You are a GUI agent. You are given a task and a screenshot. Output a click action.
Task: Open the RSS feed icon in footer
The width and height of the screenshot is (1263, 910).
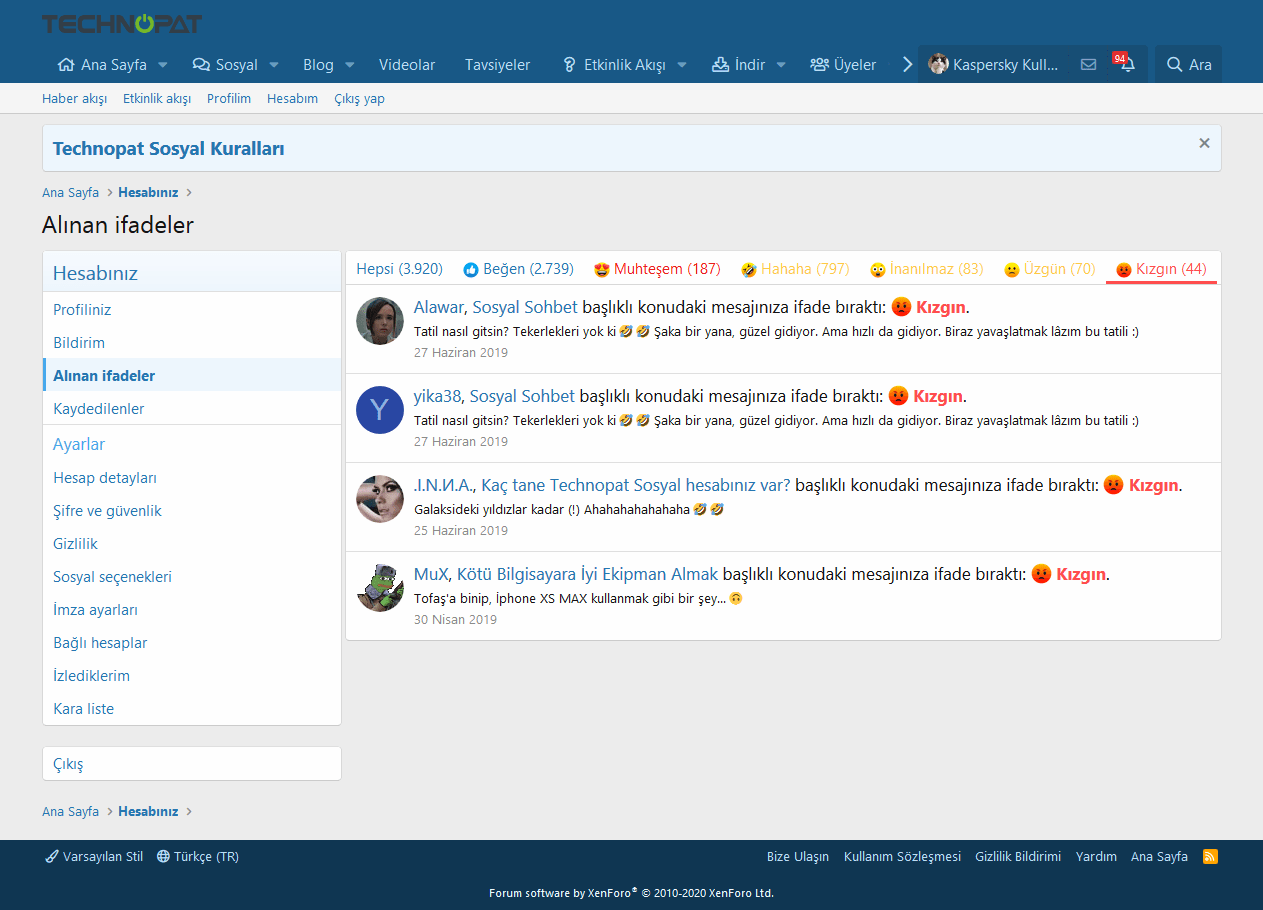[1210, 856]
